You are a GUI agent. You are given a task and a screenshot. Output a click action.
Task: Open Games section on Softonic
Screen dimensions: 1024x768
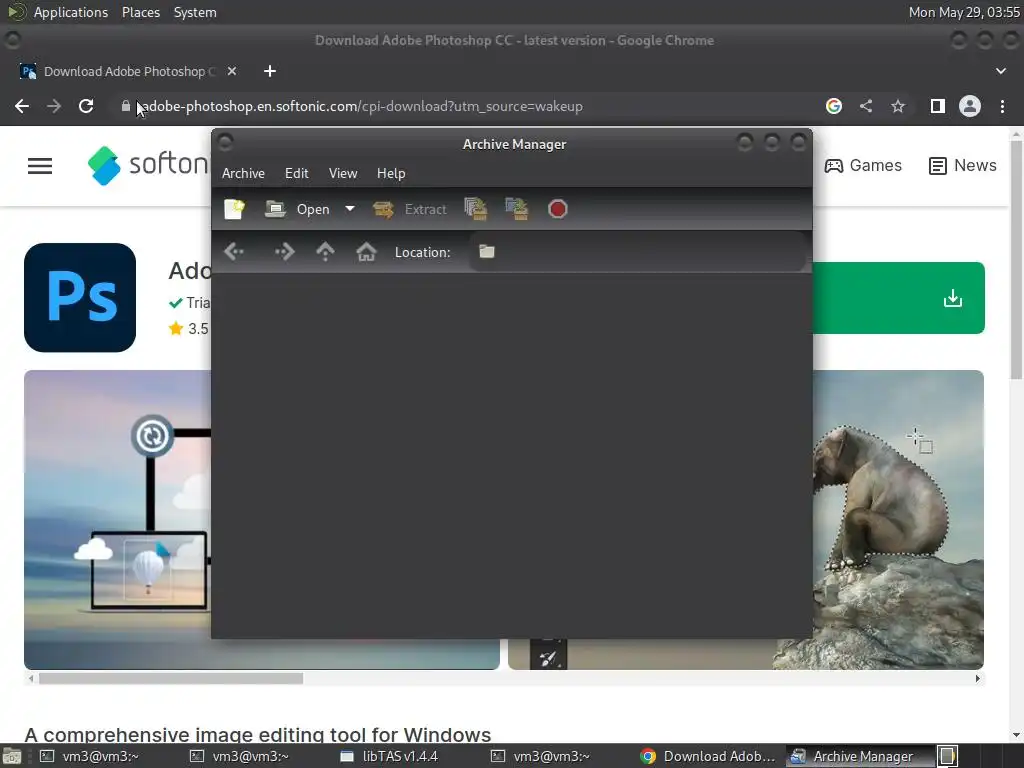pos(863,165)
